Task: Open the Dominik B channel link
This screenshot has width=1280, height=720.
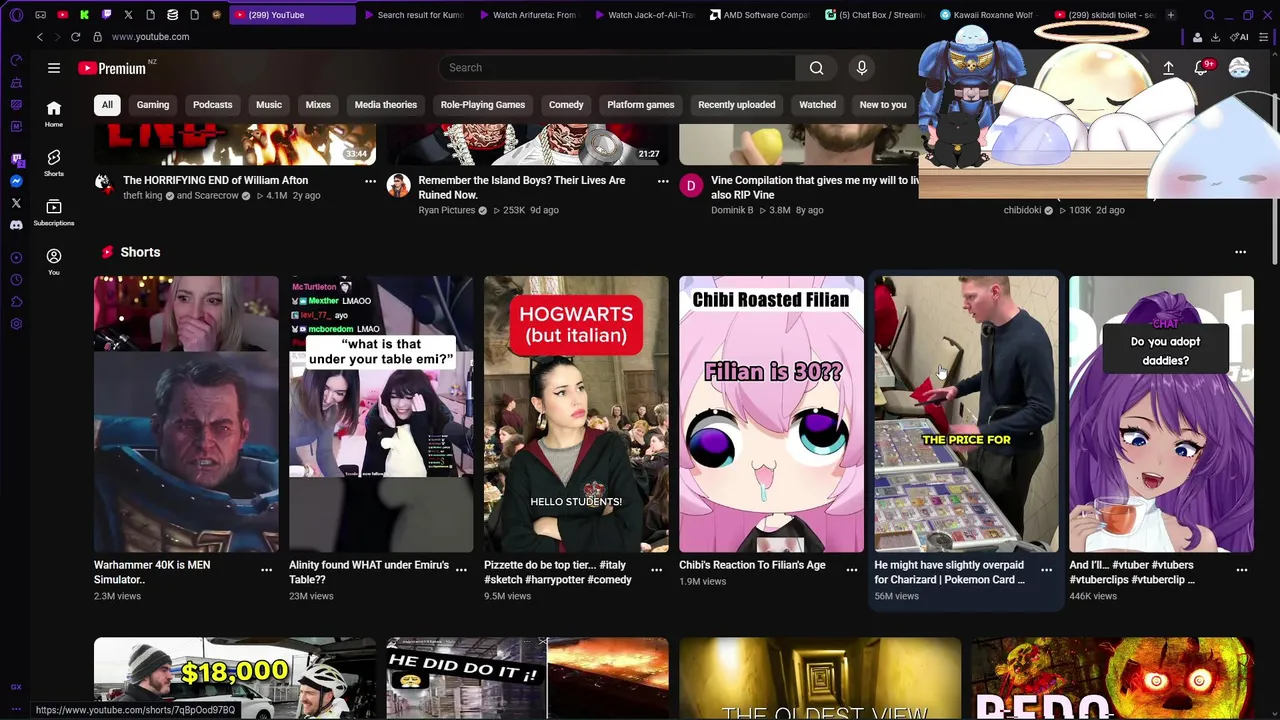Action: pyautogui.click(x=732, y=211)
